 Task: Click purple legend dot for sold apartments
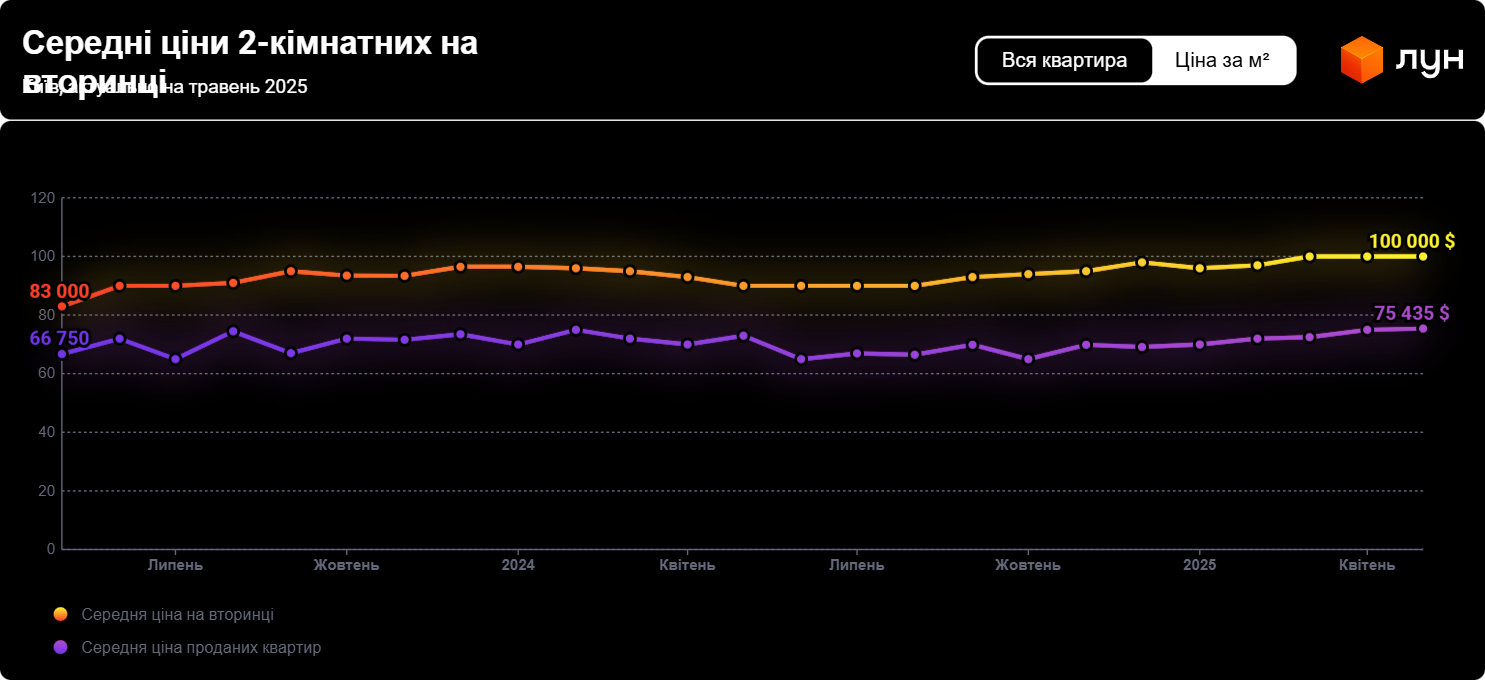point(61,647)
